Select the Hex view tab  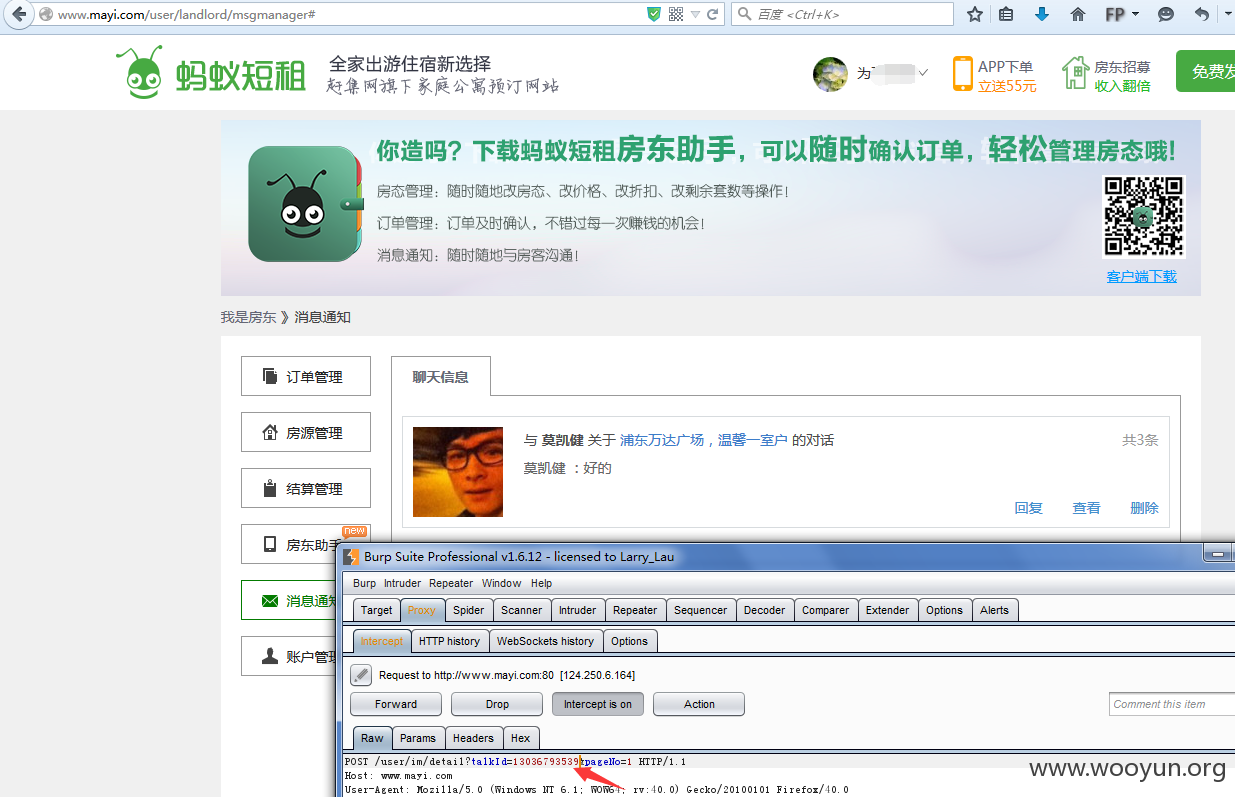[521, 738]
